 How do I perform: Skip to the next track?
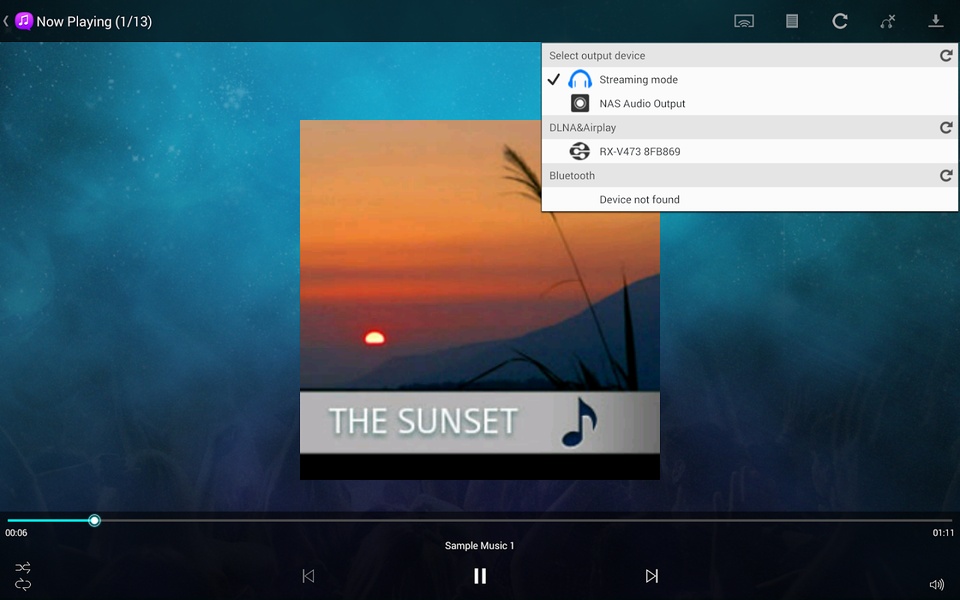(651, 576)
